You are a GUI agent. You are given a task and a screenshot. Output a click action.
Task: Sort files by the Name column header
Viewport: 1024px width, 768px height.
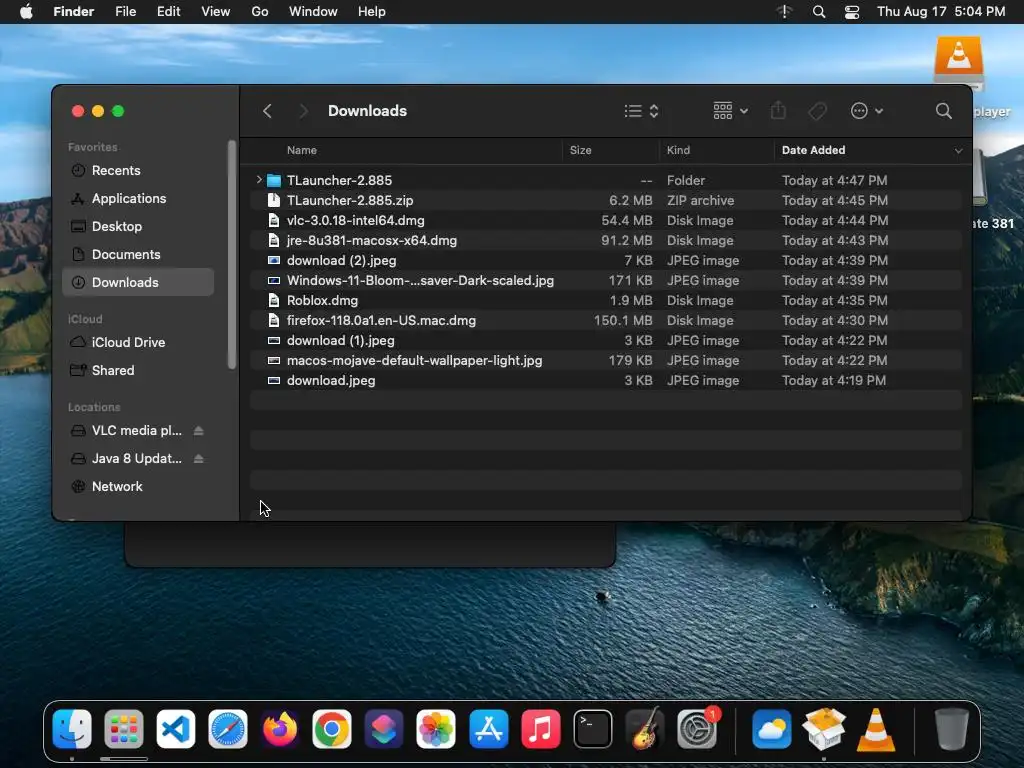(x=302, y=150)
